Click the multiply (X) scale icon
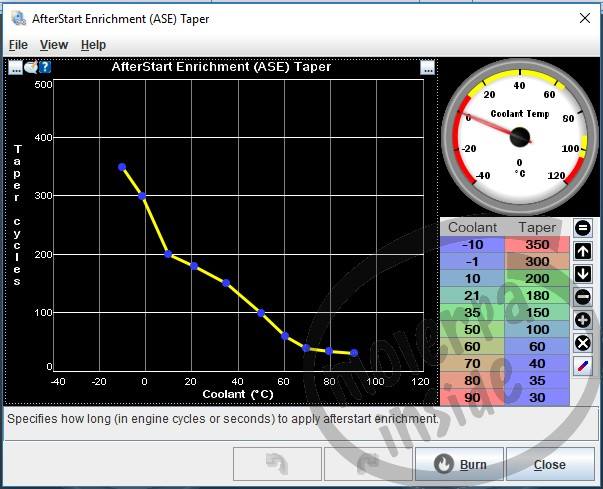This screenshot has height=489, width=603. click(583, 343)
